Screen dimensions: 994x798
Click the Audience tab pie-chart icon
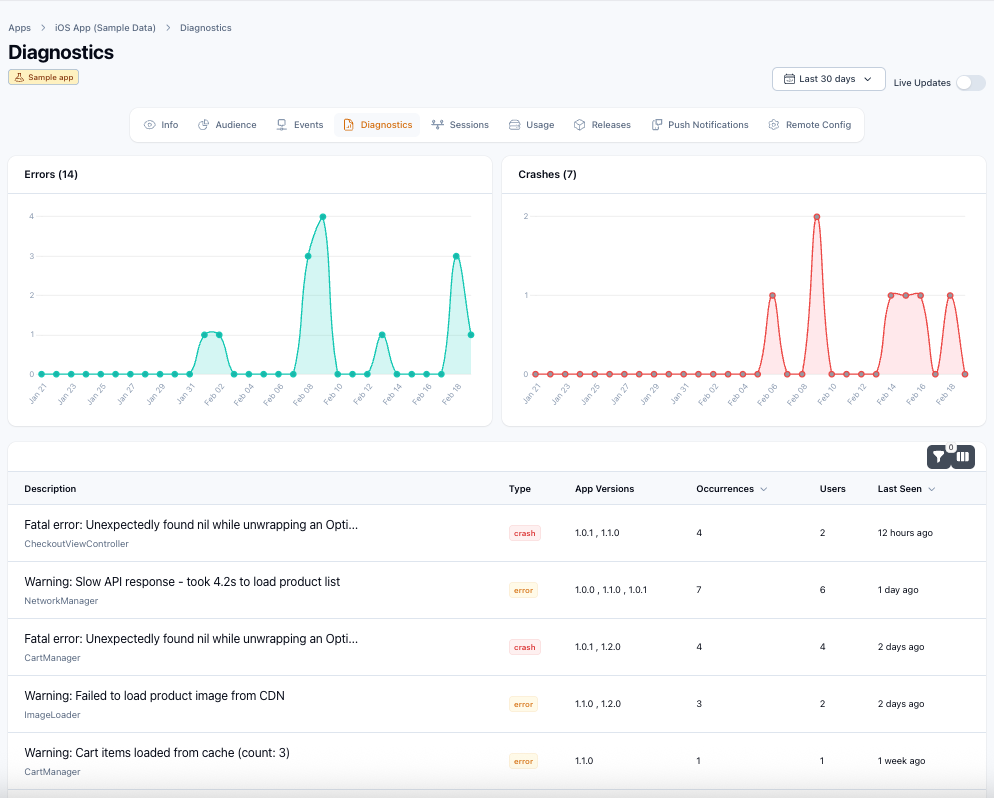click(204, 125)
